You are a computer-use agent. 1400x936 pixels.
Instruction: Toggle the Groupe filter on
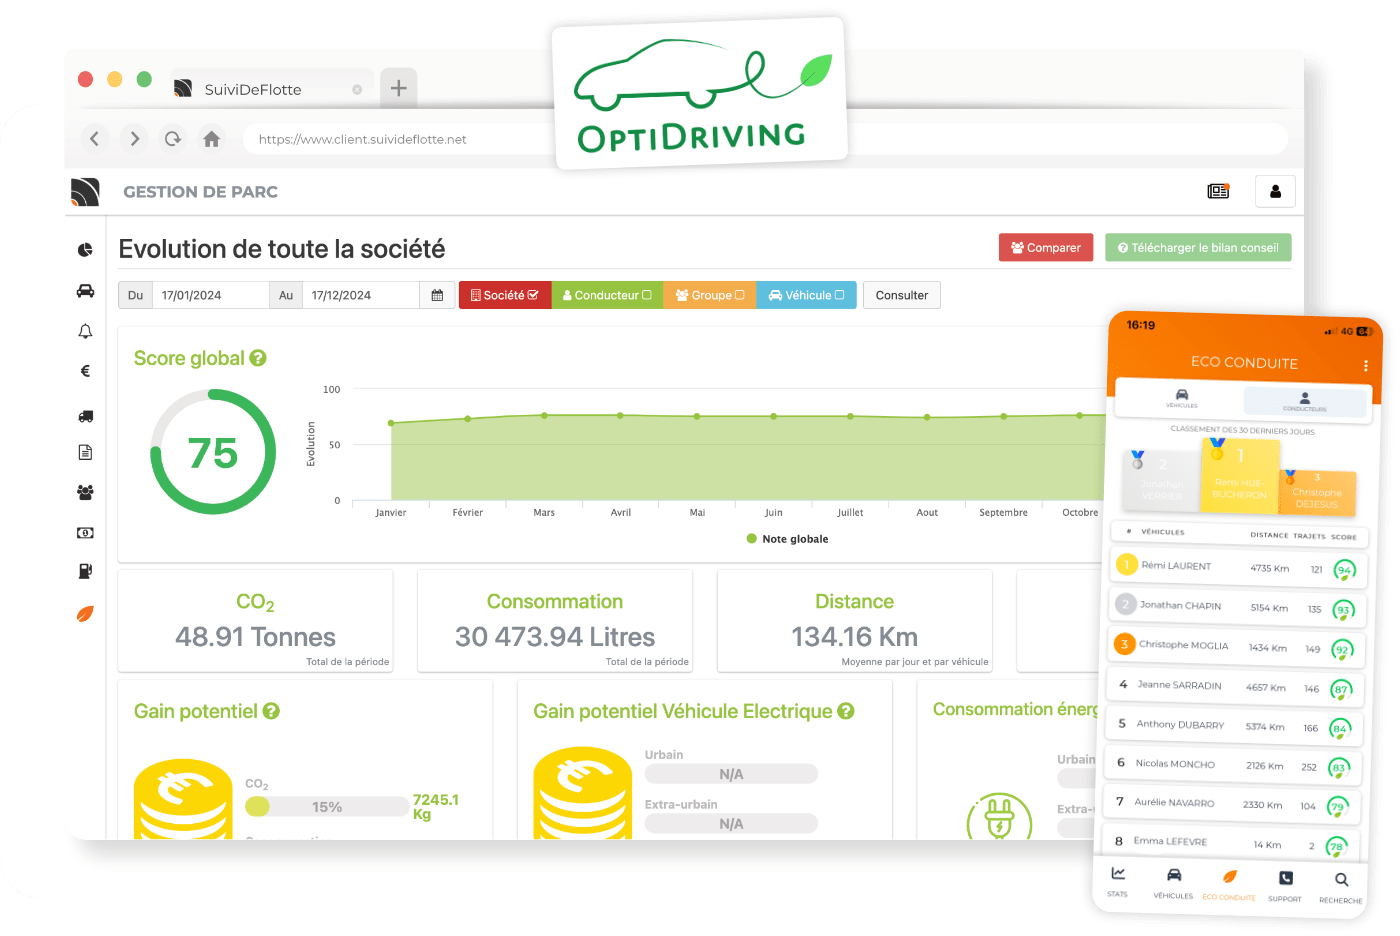click(710, 295)
